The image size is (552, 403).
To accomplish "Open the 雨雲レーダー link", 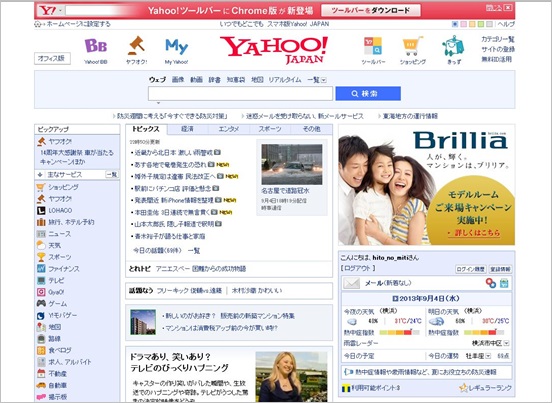I will (x=361, y=343).
